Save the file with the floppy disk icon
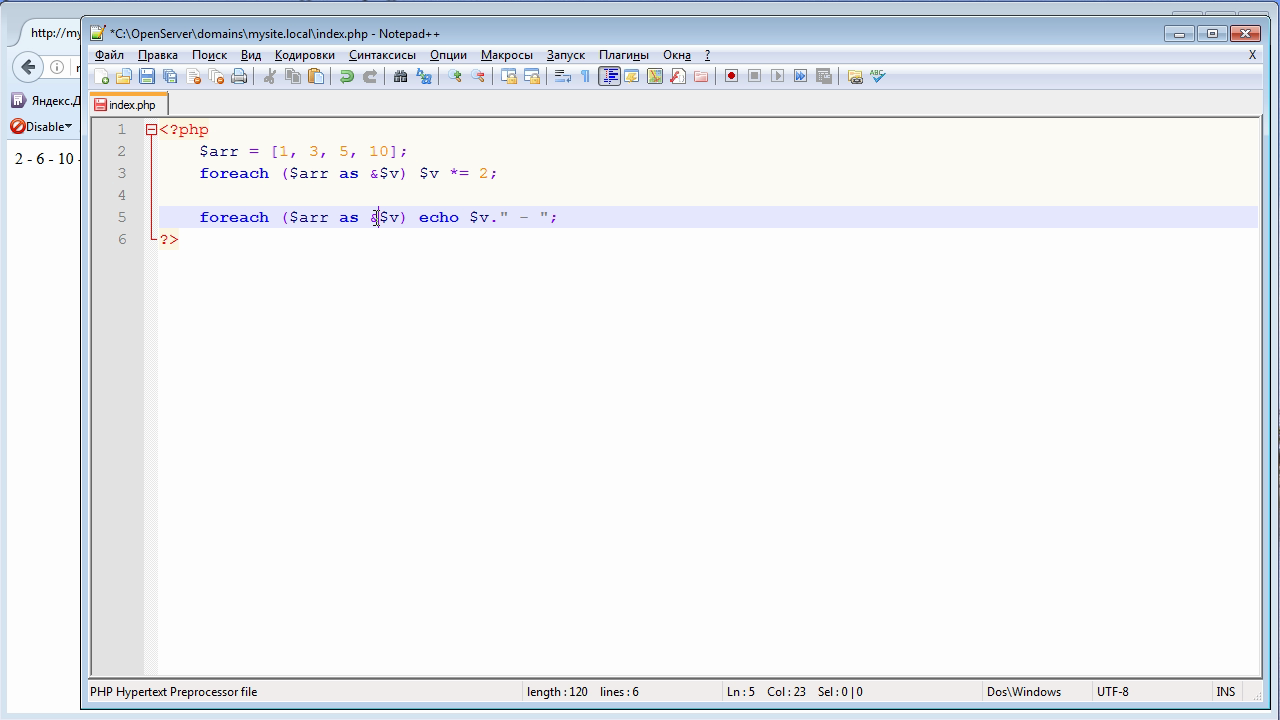Viewport: 1280px width, 720px height. (x=147, y=76)
